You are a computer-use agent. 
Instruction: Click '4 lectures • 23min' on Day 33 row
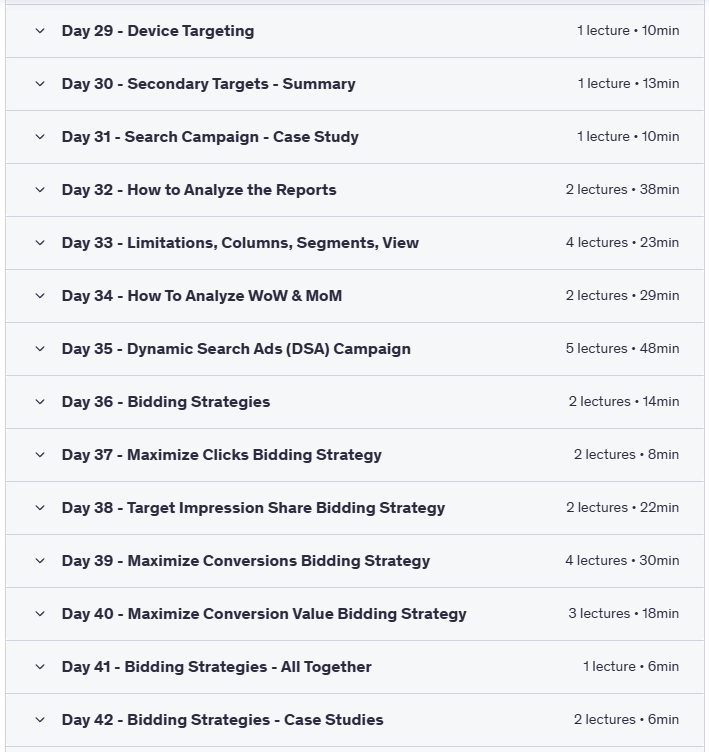[622, 243]
